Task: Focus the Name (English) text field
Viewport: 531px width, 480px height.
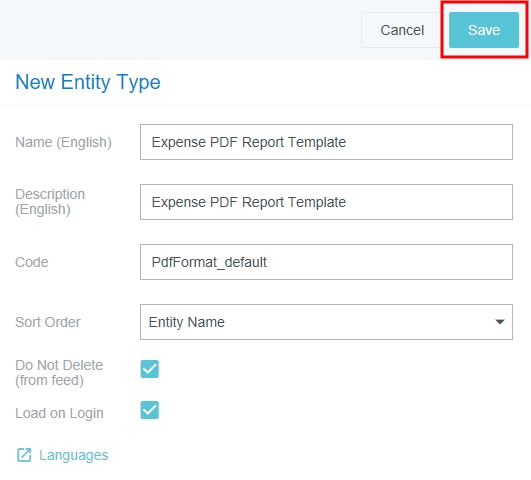Action: tap(326, 142)
